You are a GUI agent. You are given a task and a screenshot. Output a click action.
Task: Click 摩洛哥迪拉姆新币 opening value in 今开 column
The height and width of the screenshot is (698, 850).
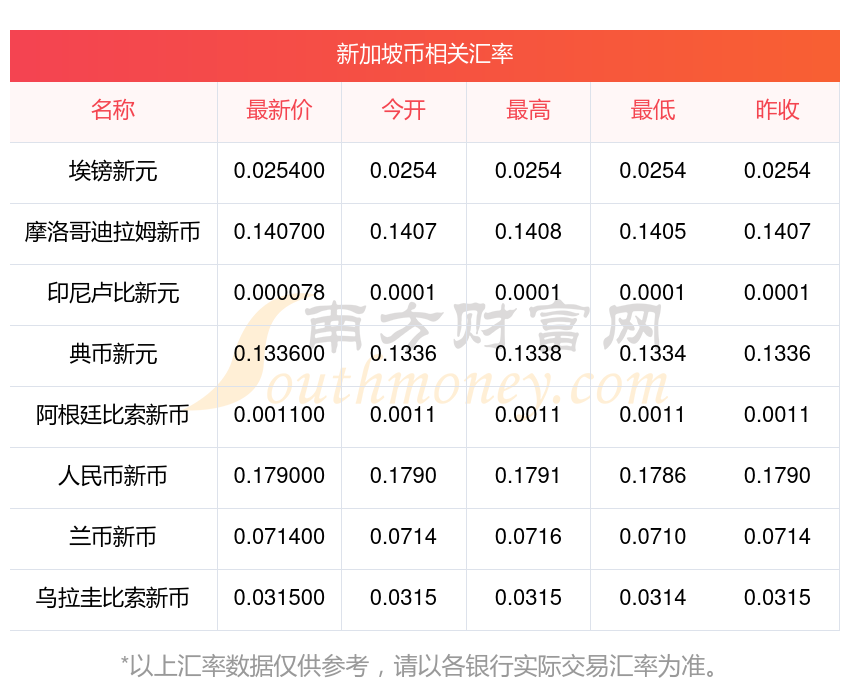coord(403,232)
